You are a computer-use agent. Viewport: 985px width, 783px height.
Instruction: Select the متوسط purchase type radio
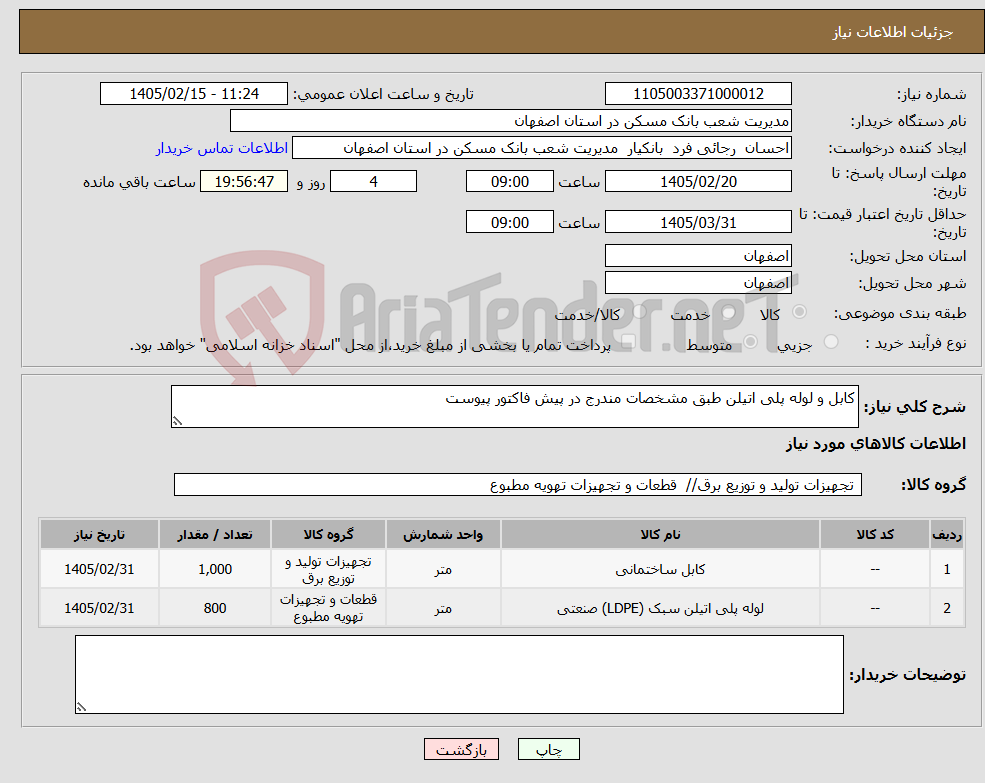click(x=751, y=342)
